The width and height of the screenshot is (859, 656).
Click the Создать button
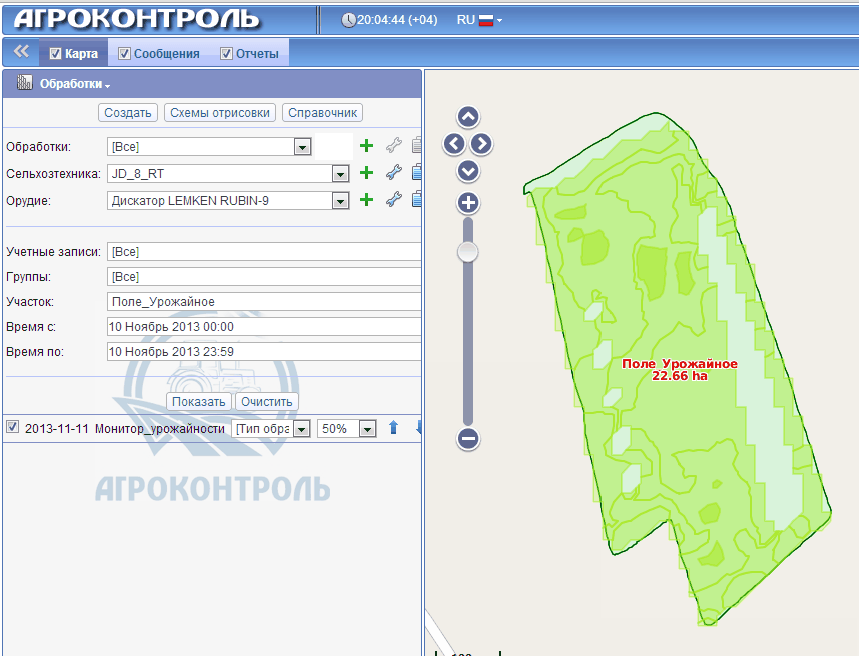[x=127, y=112]
